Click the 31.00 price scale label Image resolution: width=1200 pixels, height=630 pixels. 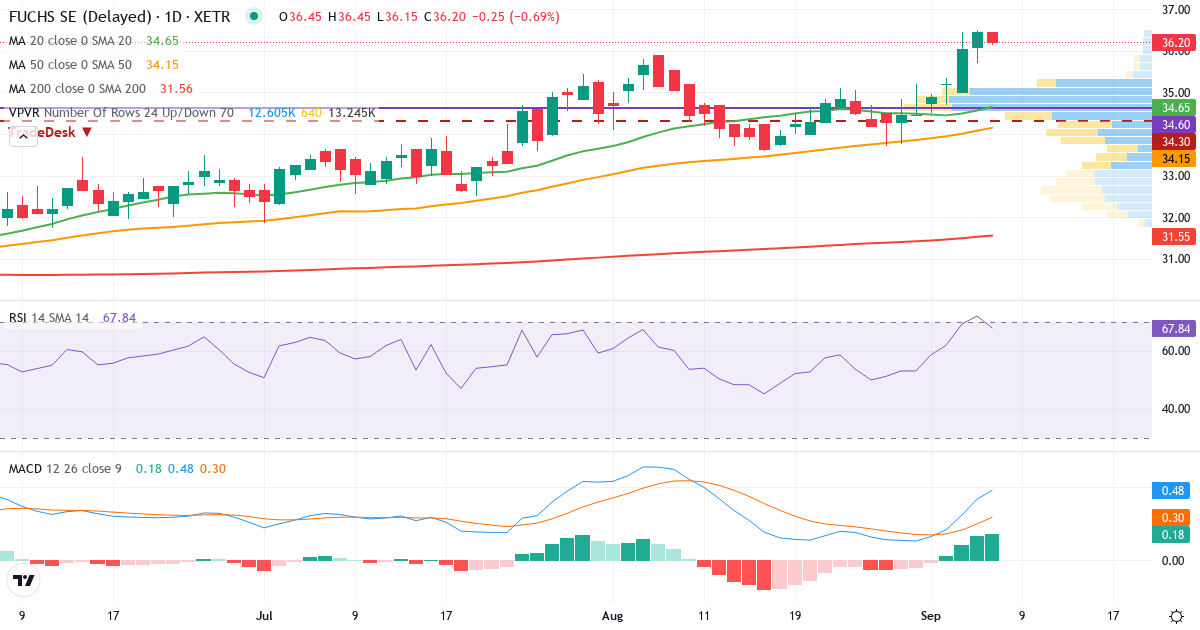1174,260
